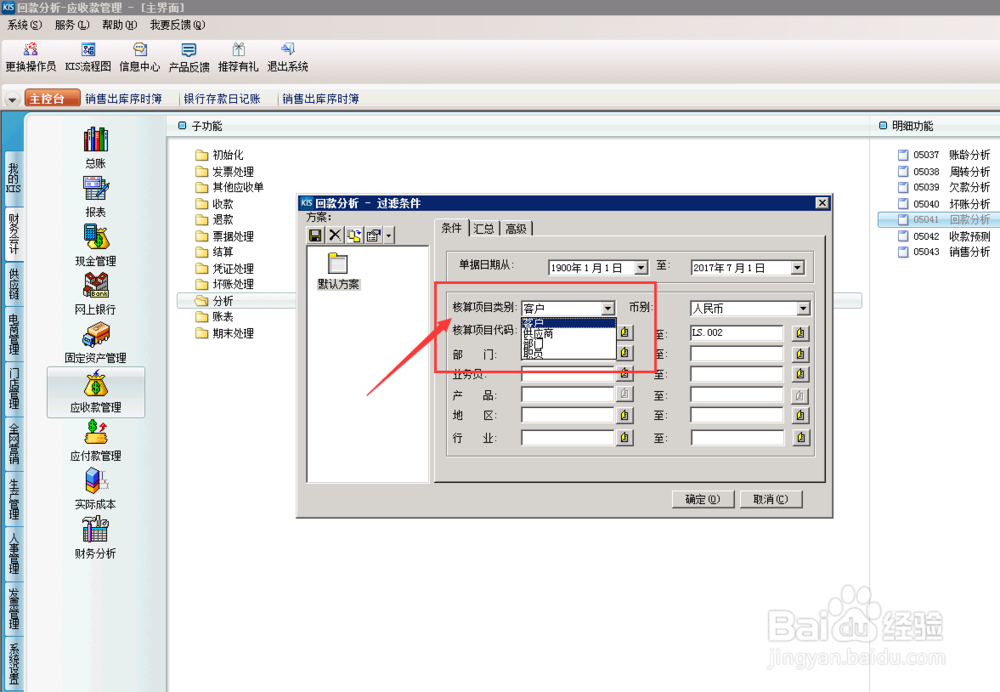Click save scheme icon in 方案 toolbar

click(315, 235)
